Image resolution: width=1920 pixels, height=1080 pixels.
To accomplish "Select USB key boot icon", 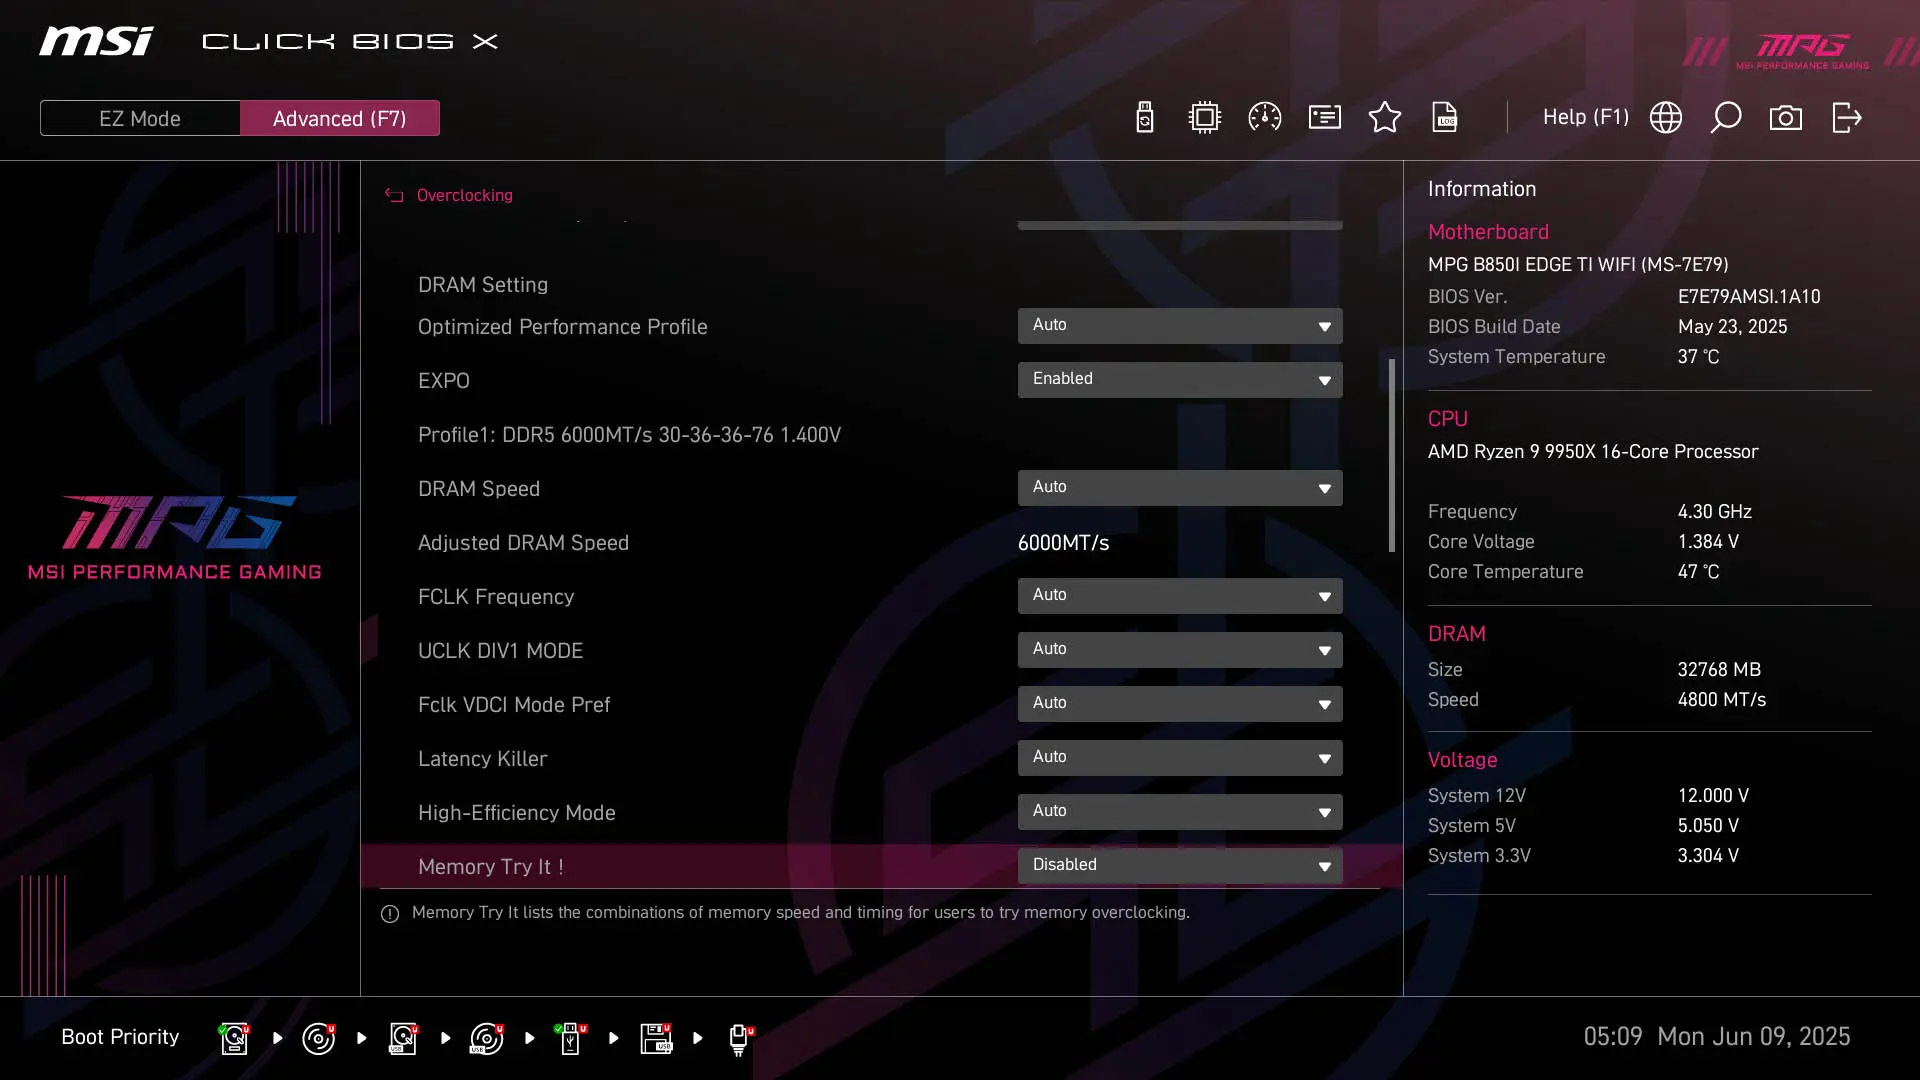I will click(x=571, y=1038).
